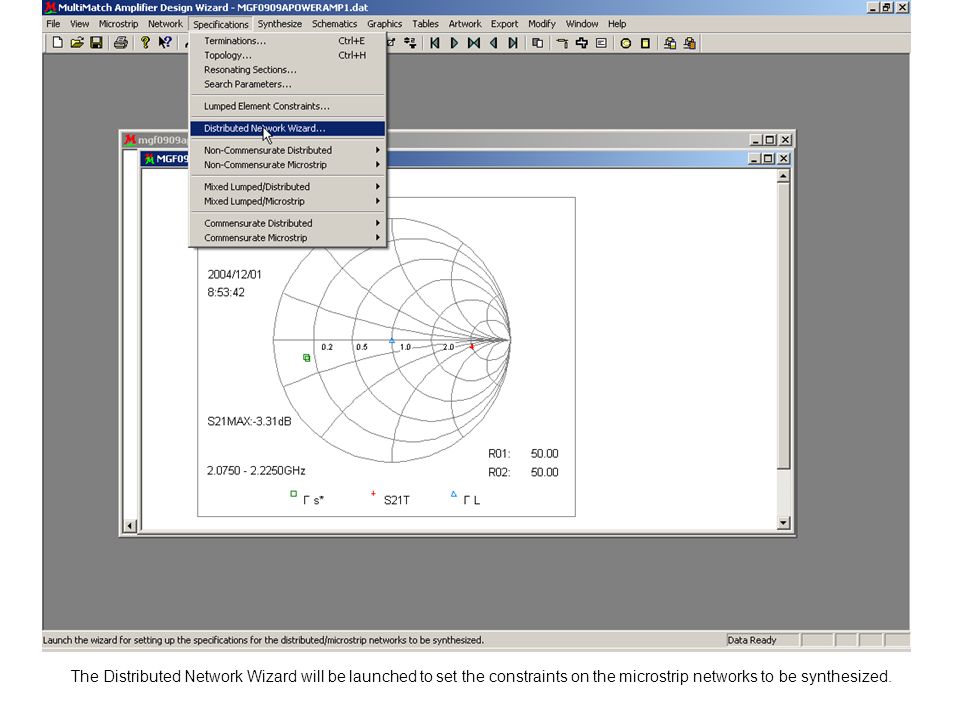960x720 pixels.
Task: Open the Network menu
Action: [165, 24]
